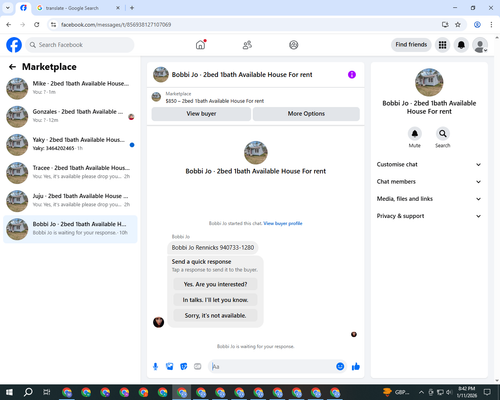500x400 pixels.
Task: Open the notifications bell in header
Action: pos(461,45)
